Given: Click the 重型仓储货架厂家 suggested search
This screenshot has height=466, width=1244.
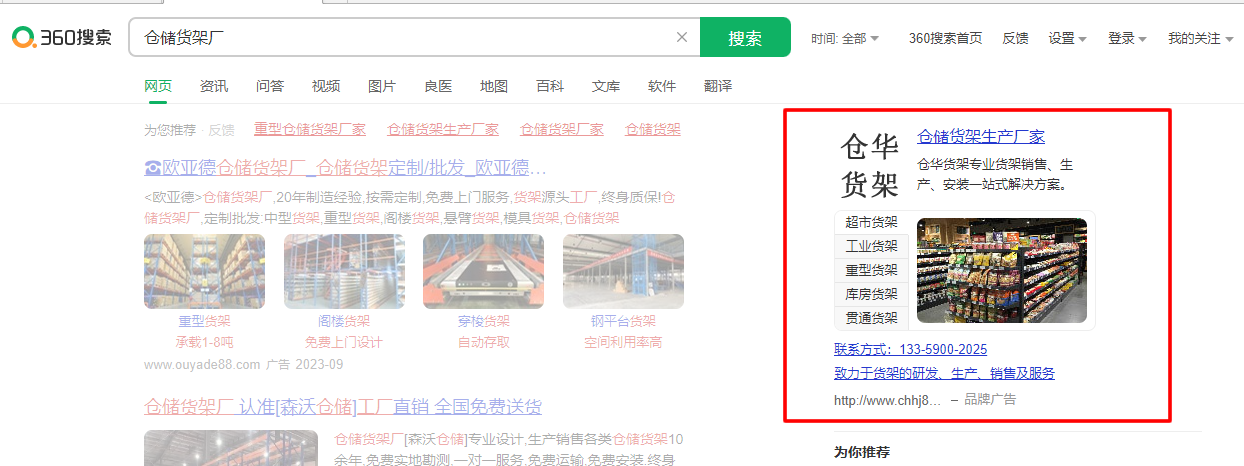Looking at the screenshot, I should click(x=310, y=129).
